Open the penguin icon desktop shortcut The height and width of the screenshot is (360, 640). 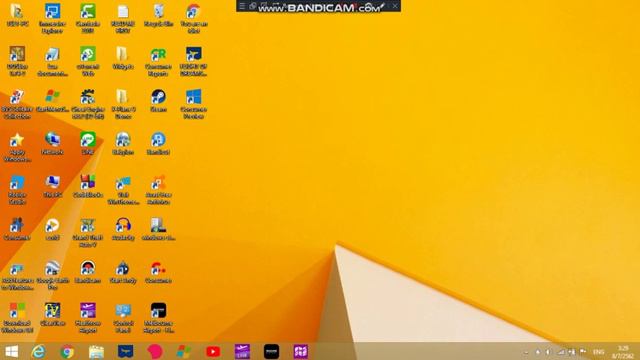[x=123, y=268]
